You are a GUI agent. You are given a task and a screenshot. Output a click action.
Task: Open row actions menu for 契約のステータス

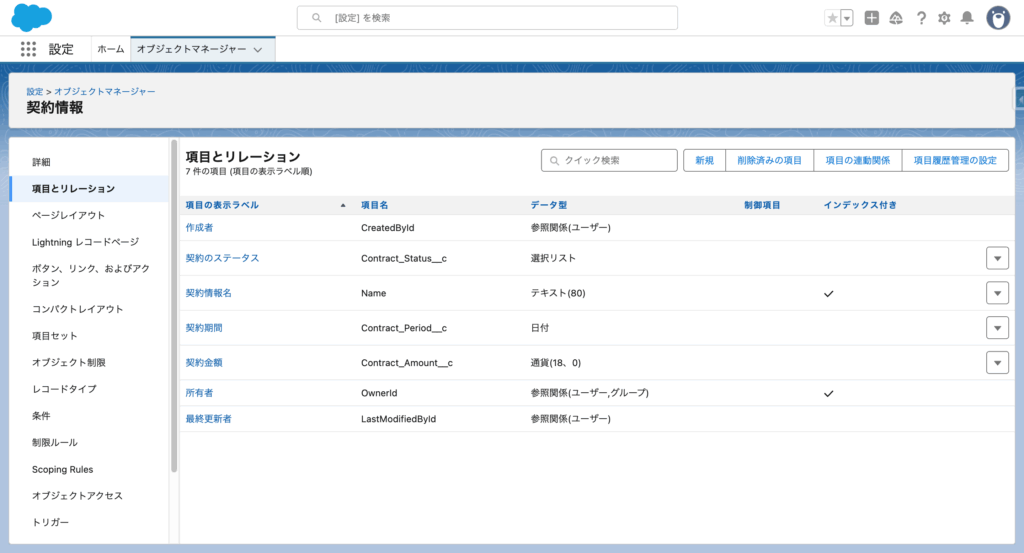click(x=997, y=258)
